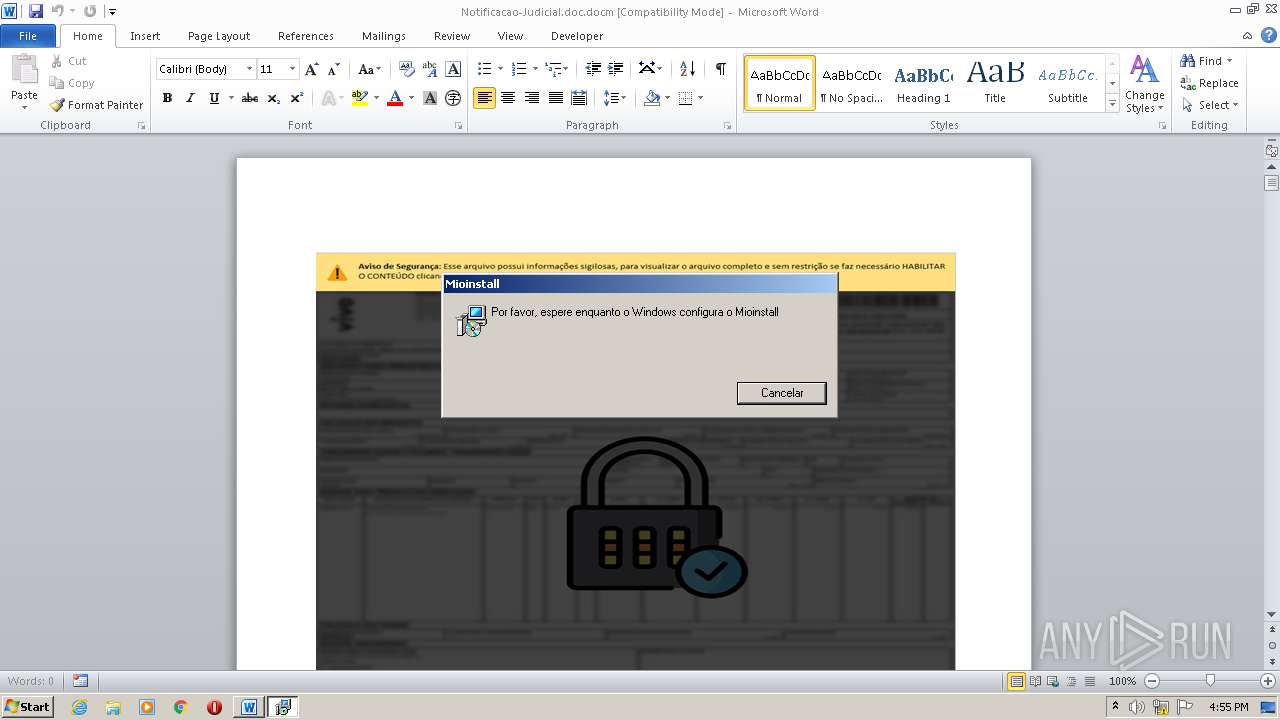
Task: Click the Multilevel list icon
Action: click(554, 69)
